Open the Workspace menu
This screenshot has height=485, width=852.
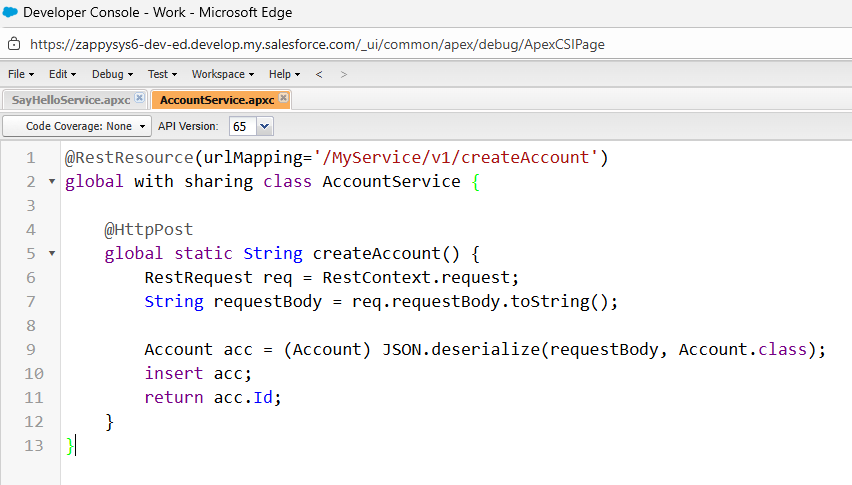pos(222,74)
